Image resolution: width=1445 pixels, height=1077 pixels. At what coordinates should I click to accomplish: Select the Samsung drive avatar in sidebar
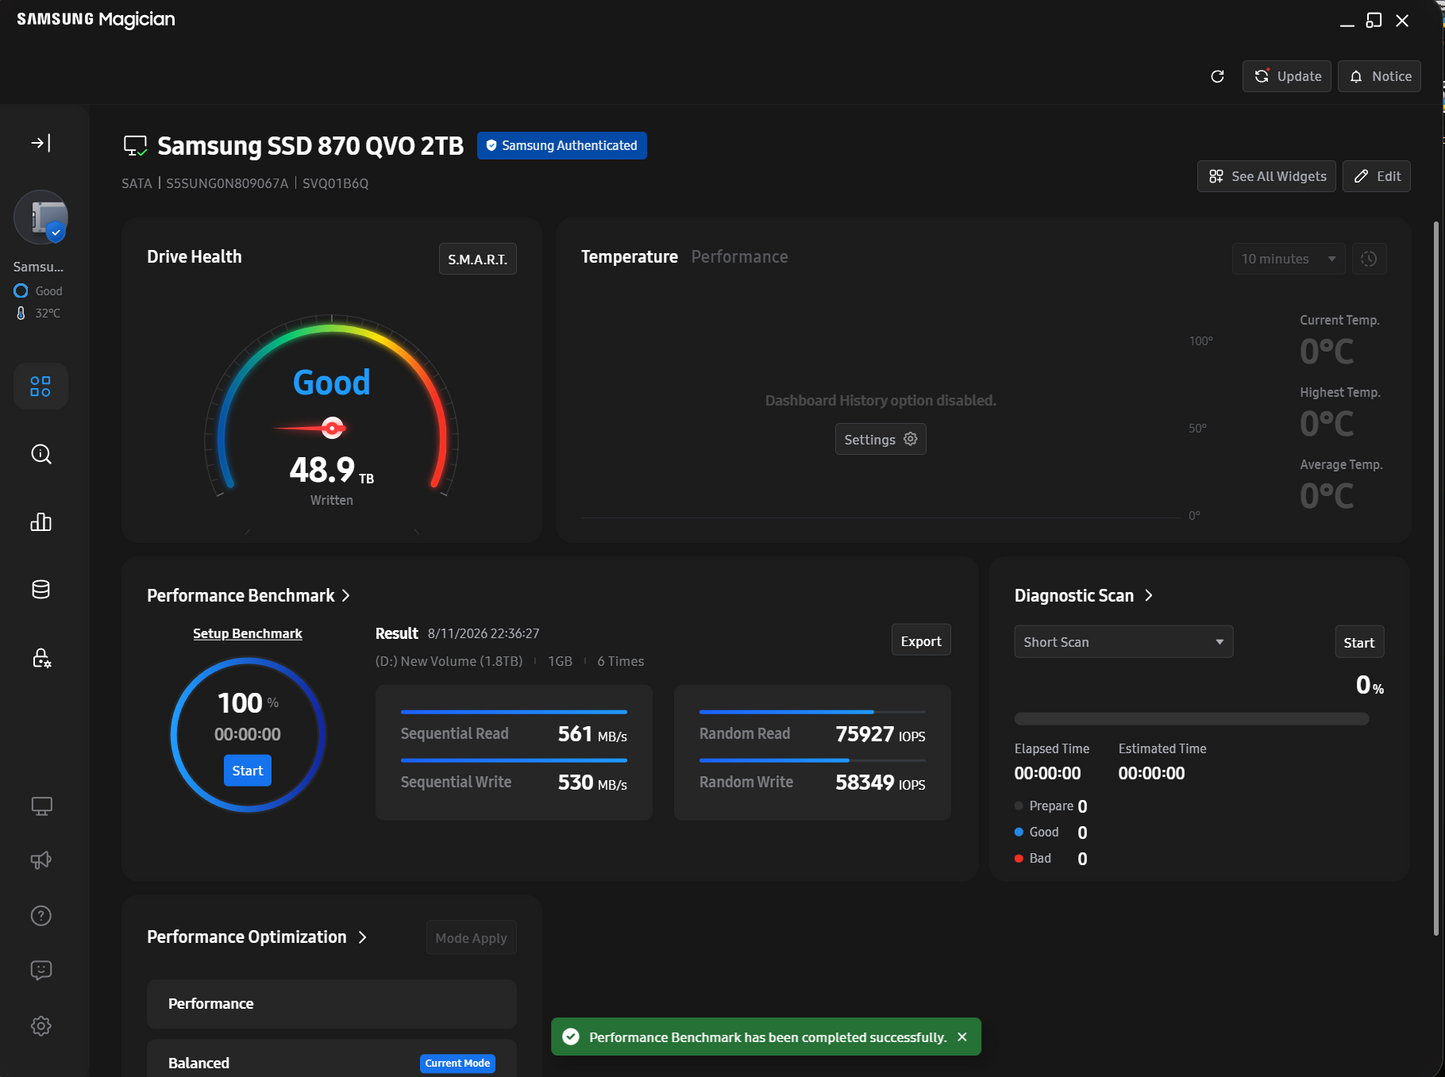(41, 218)
